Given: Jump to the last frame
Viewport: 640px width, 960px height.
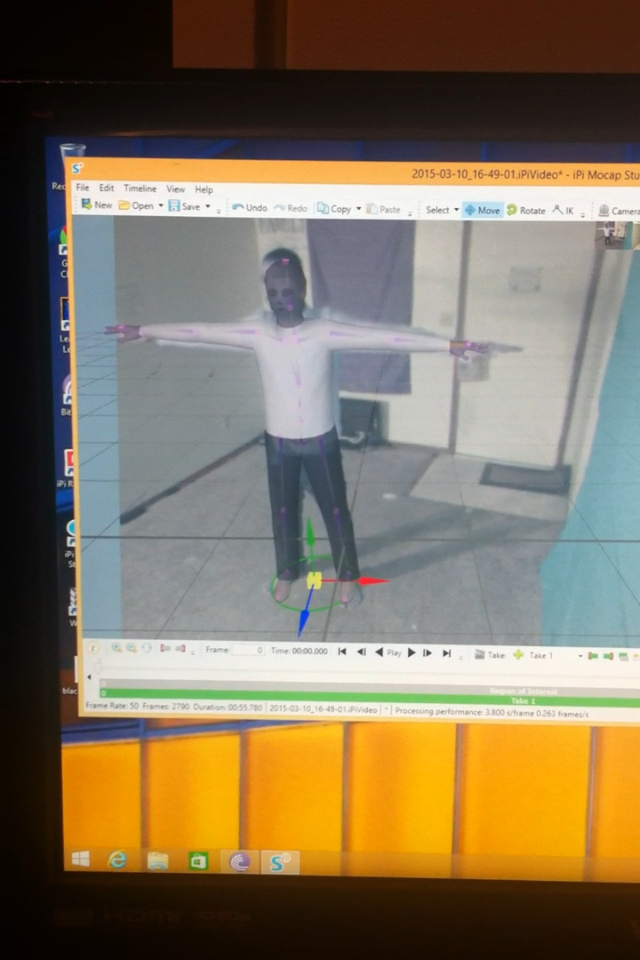Looking at the screenshot, I should (x=447, y=653).
